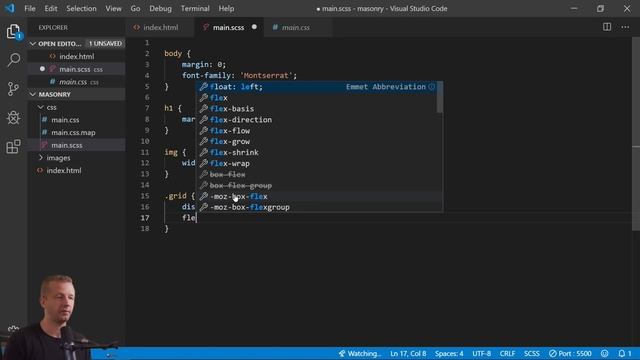640x360 pixels.
Task: Place cursor on 'font-family' line
Action: pyautogui.click(x=239, y=76)
